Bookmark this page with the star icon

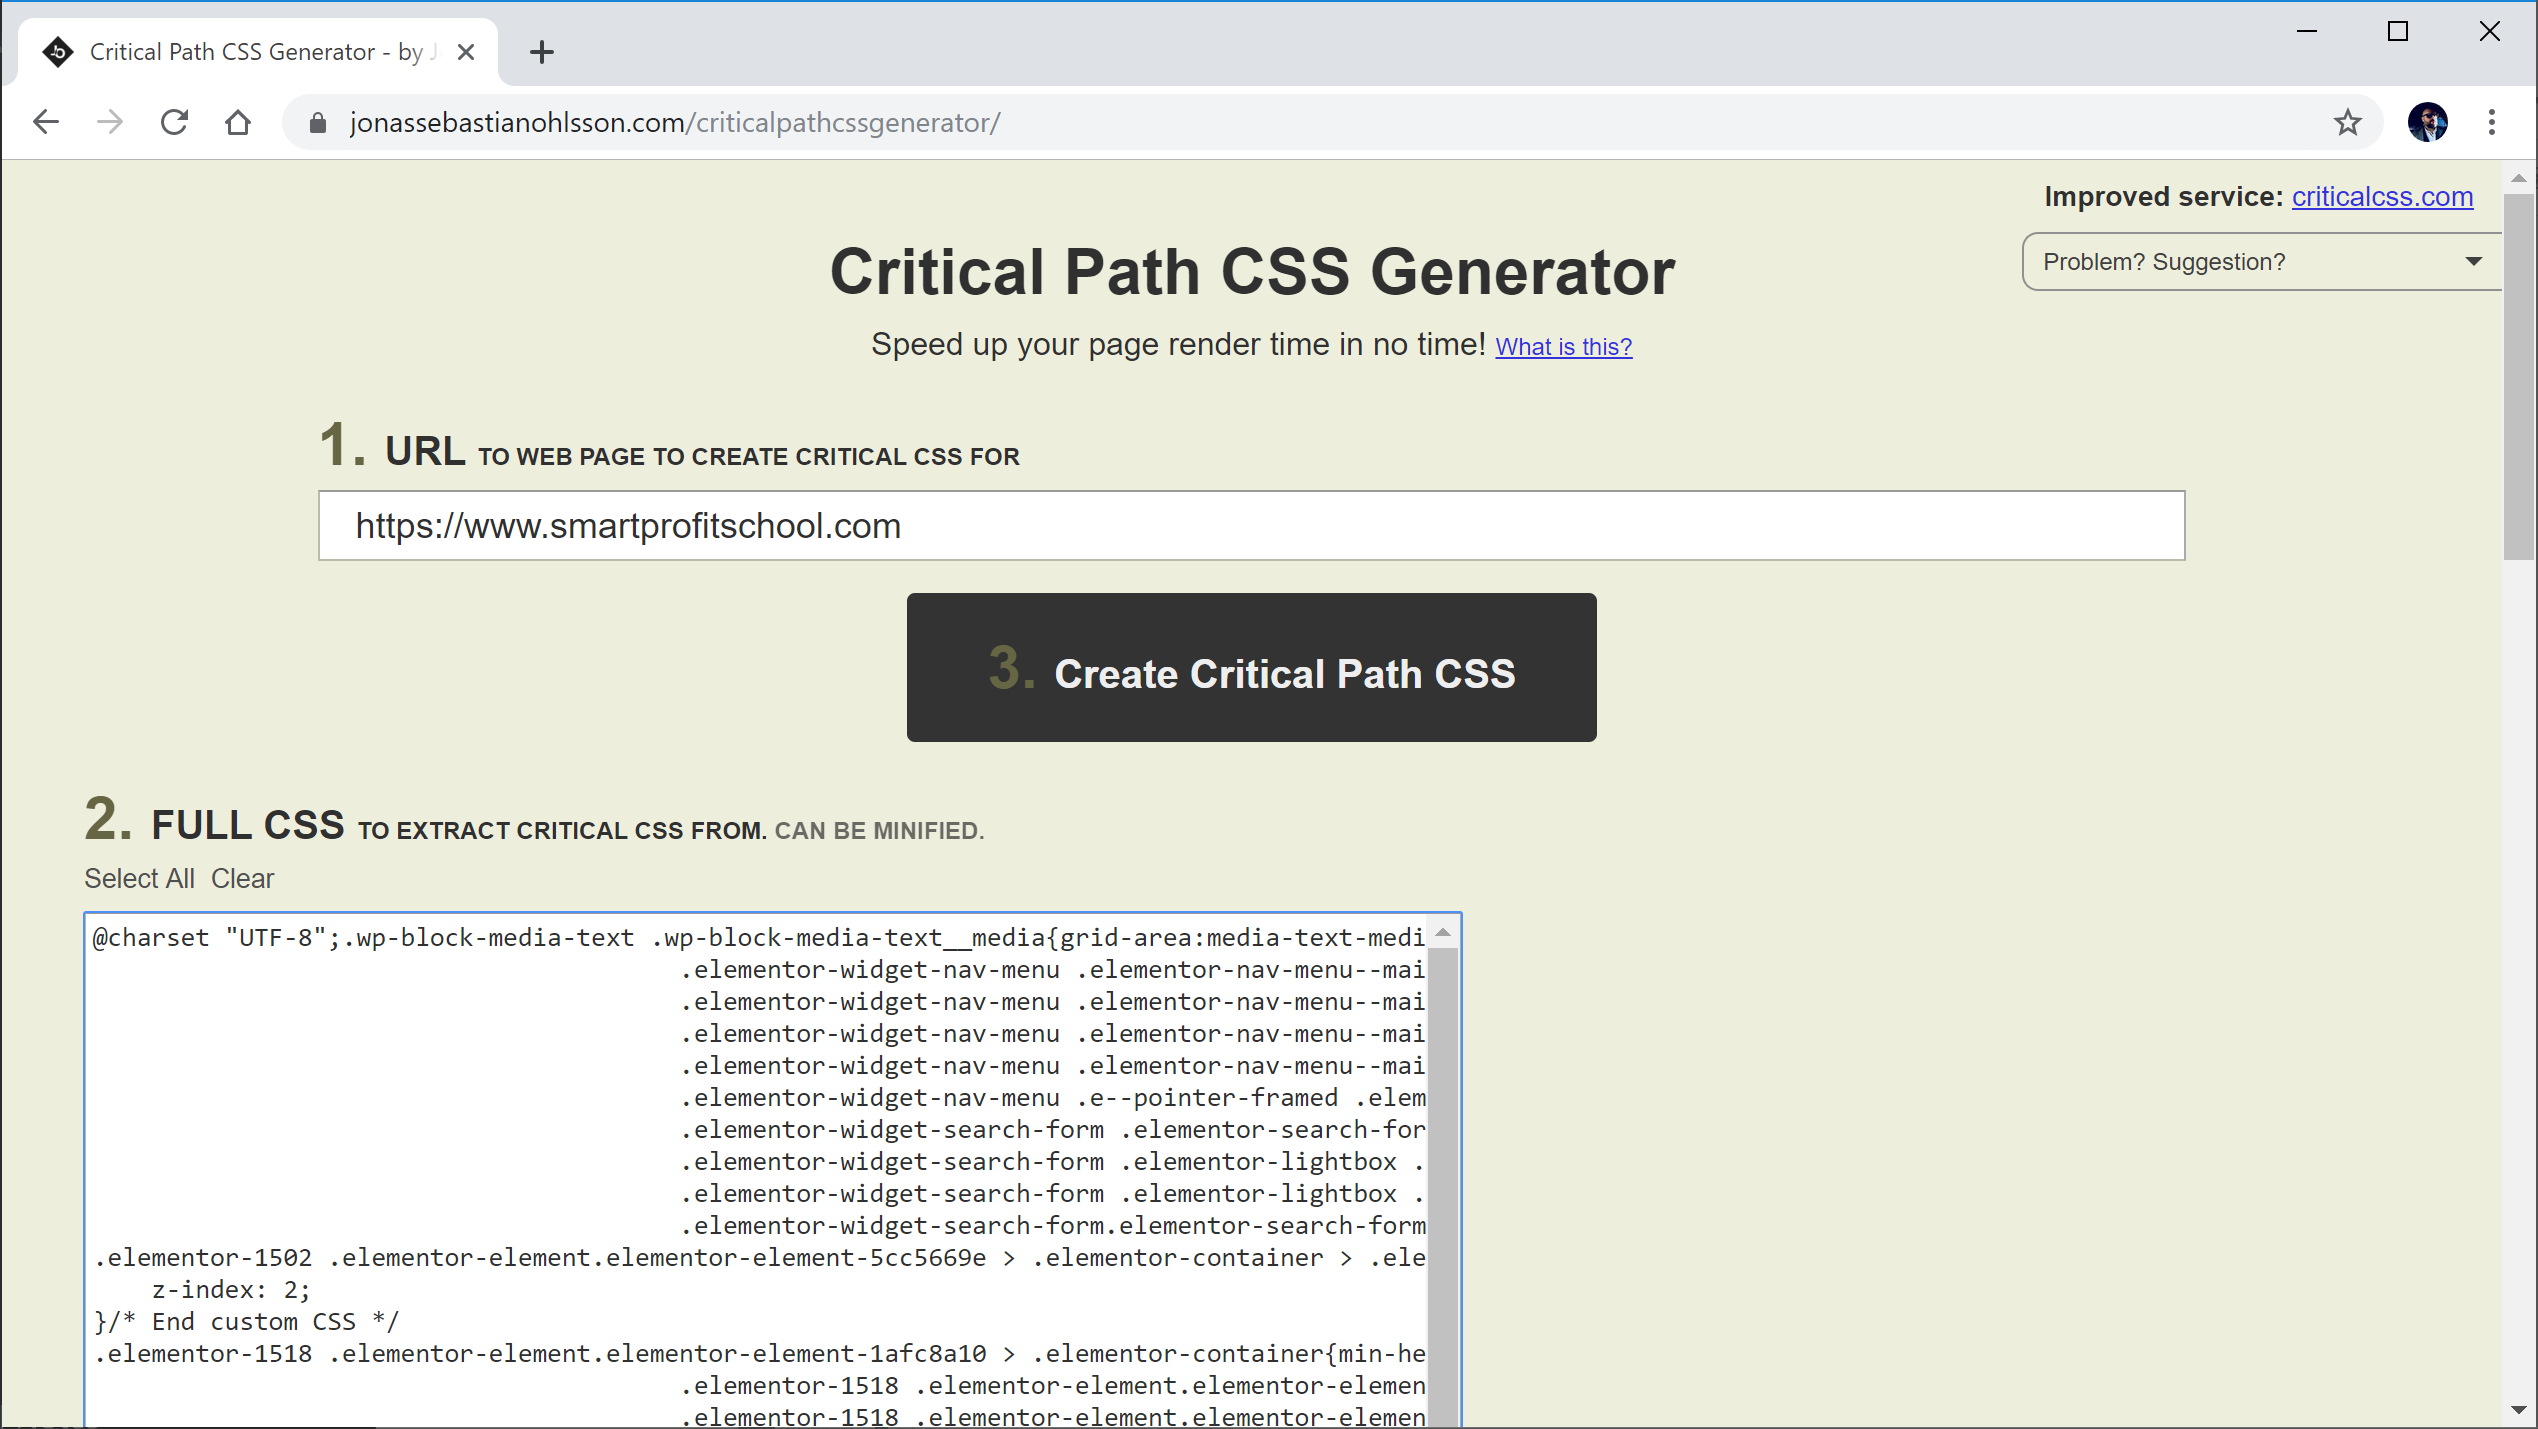pyautogui.click(x=2347, y=122)
